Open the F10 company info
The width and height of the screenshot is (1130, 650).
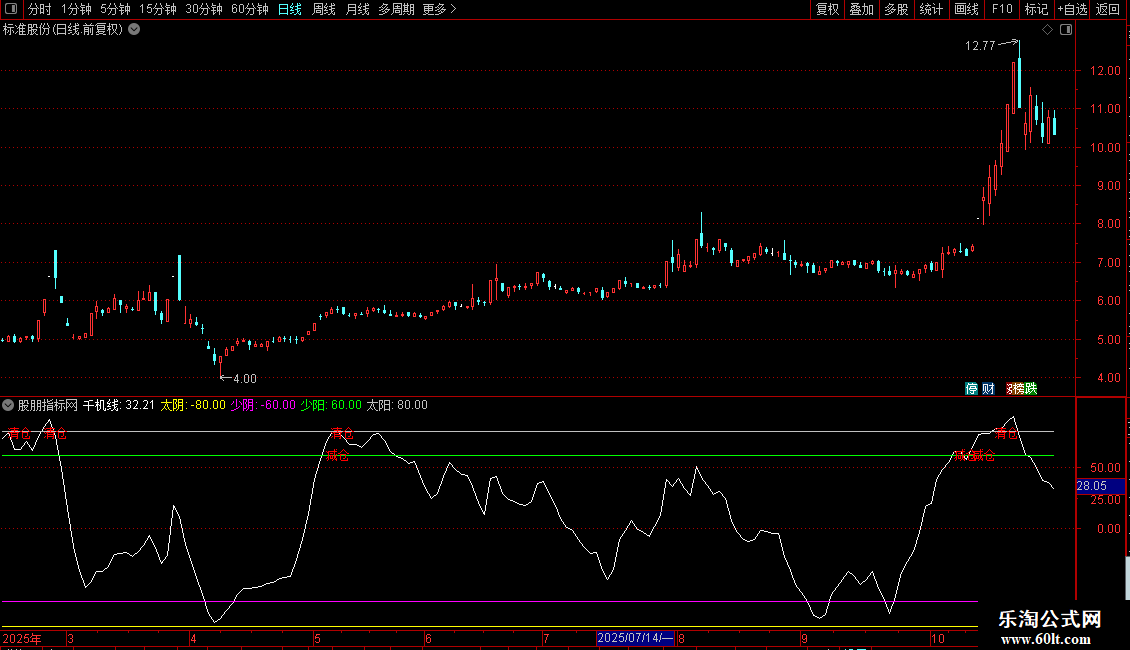click(1001, 9)
